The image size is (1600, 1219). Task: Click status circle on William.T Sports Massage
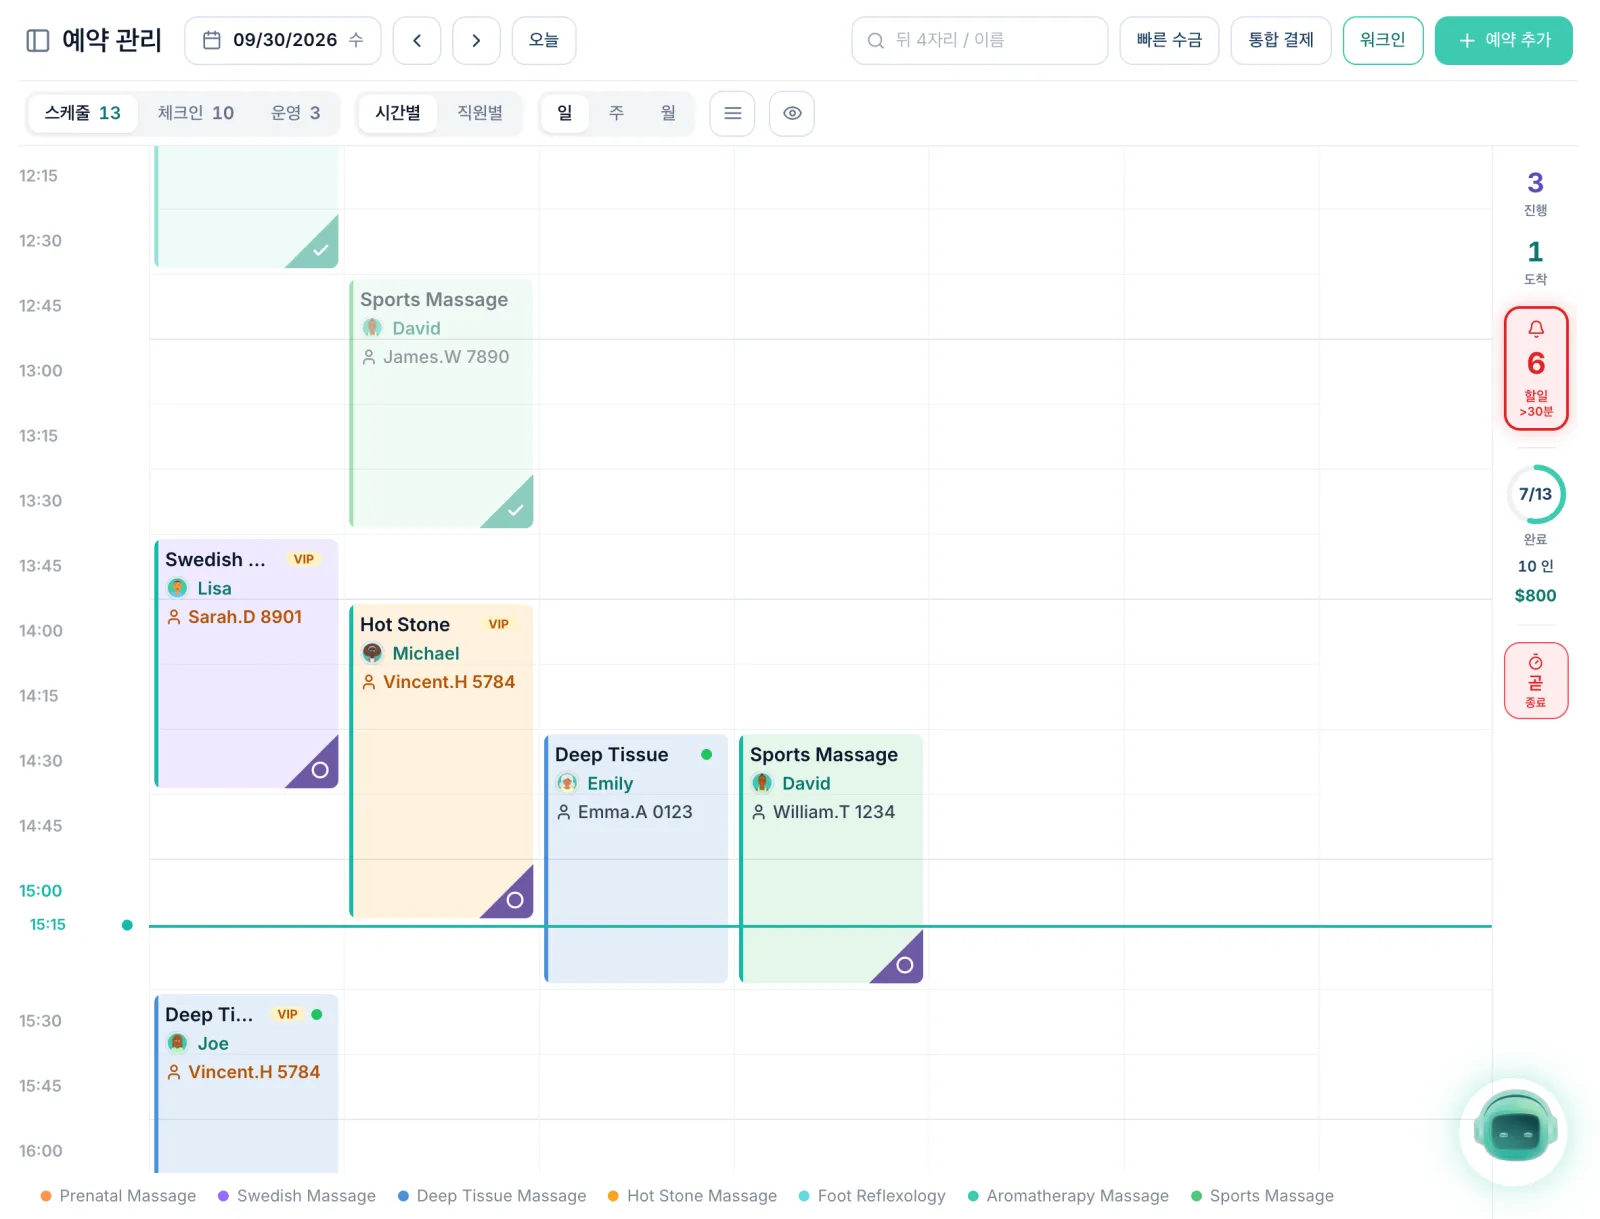point(905,965)
